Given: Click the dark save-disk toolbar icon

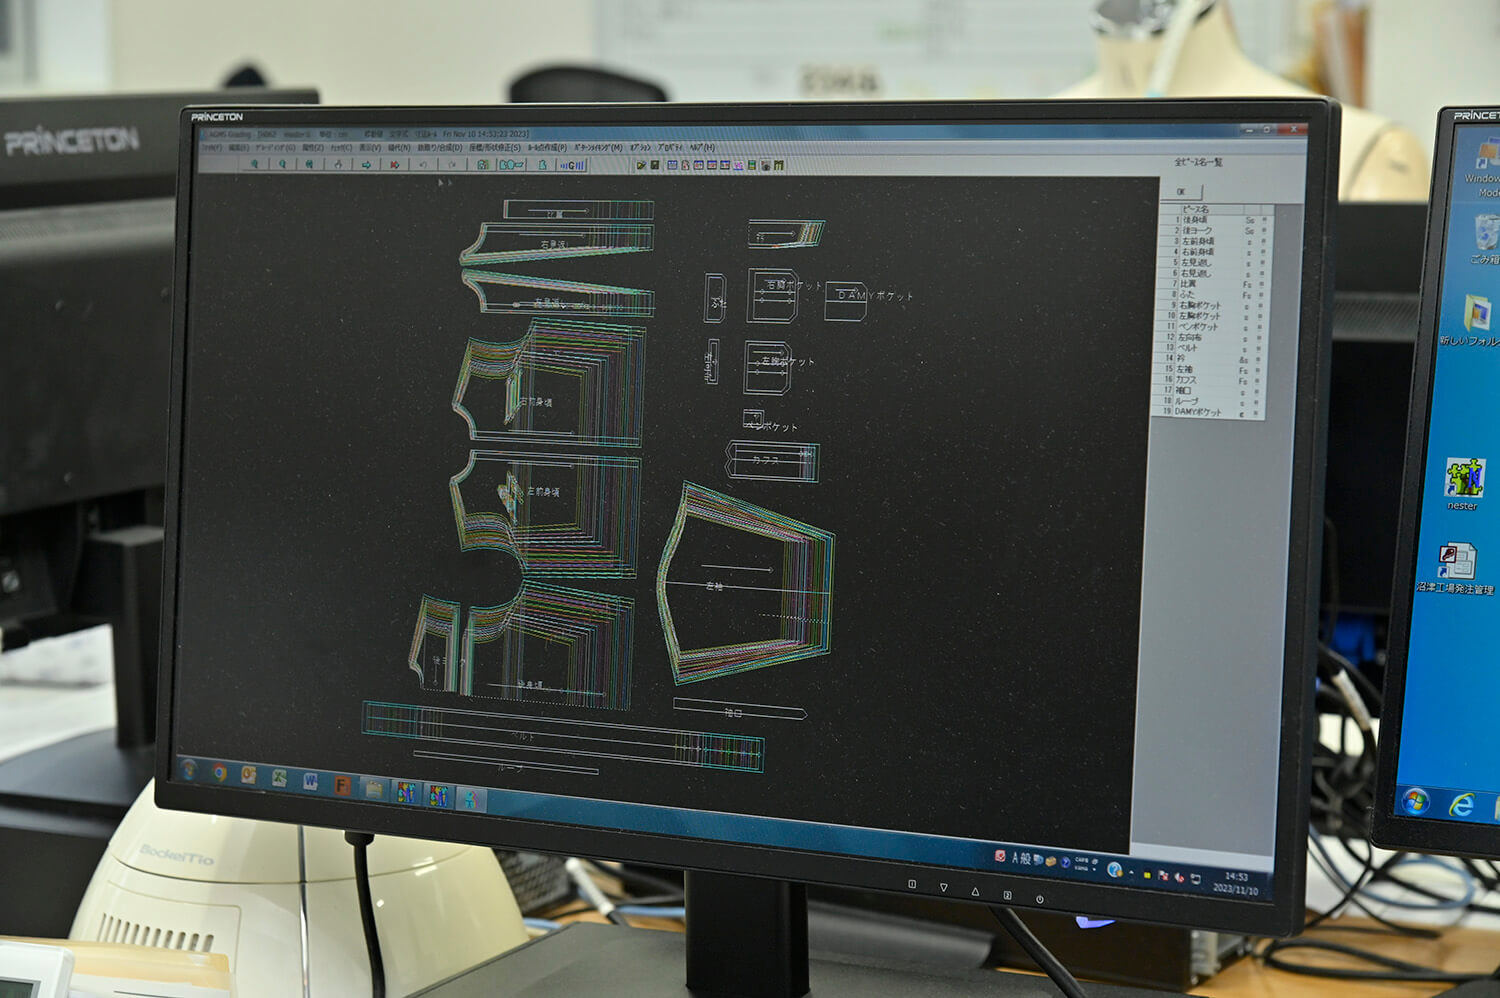Looking at the screenshot, I should click(x=654, y=165).
